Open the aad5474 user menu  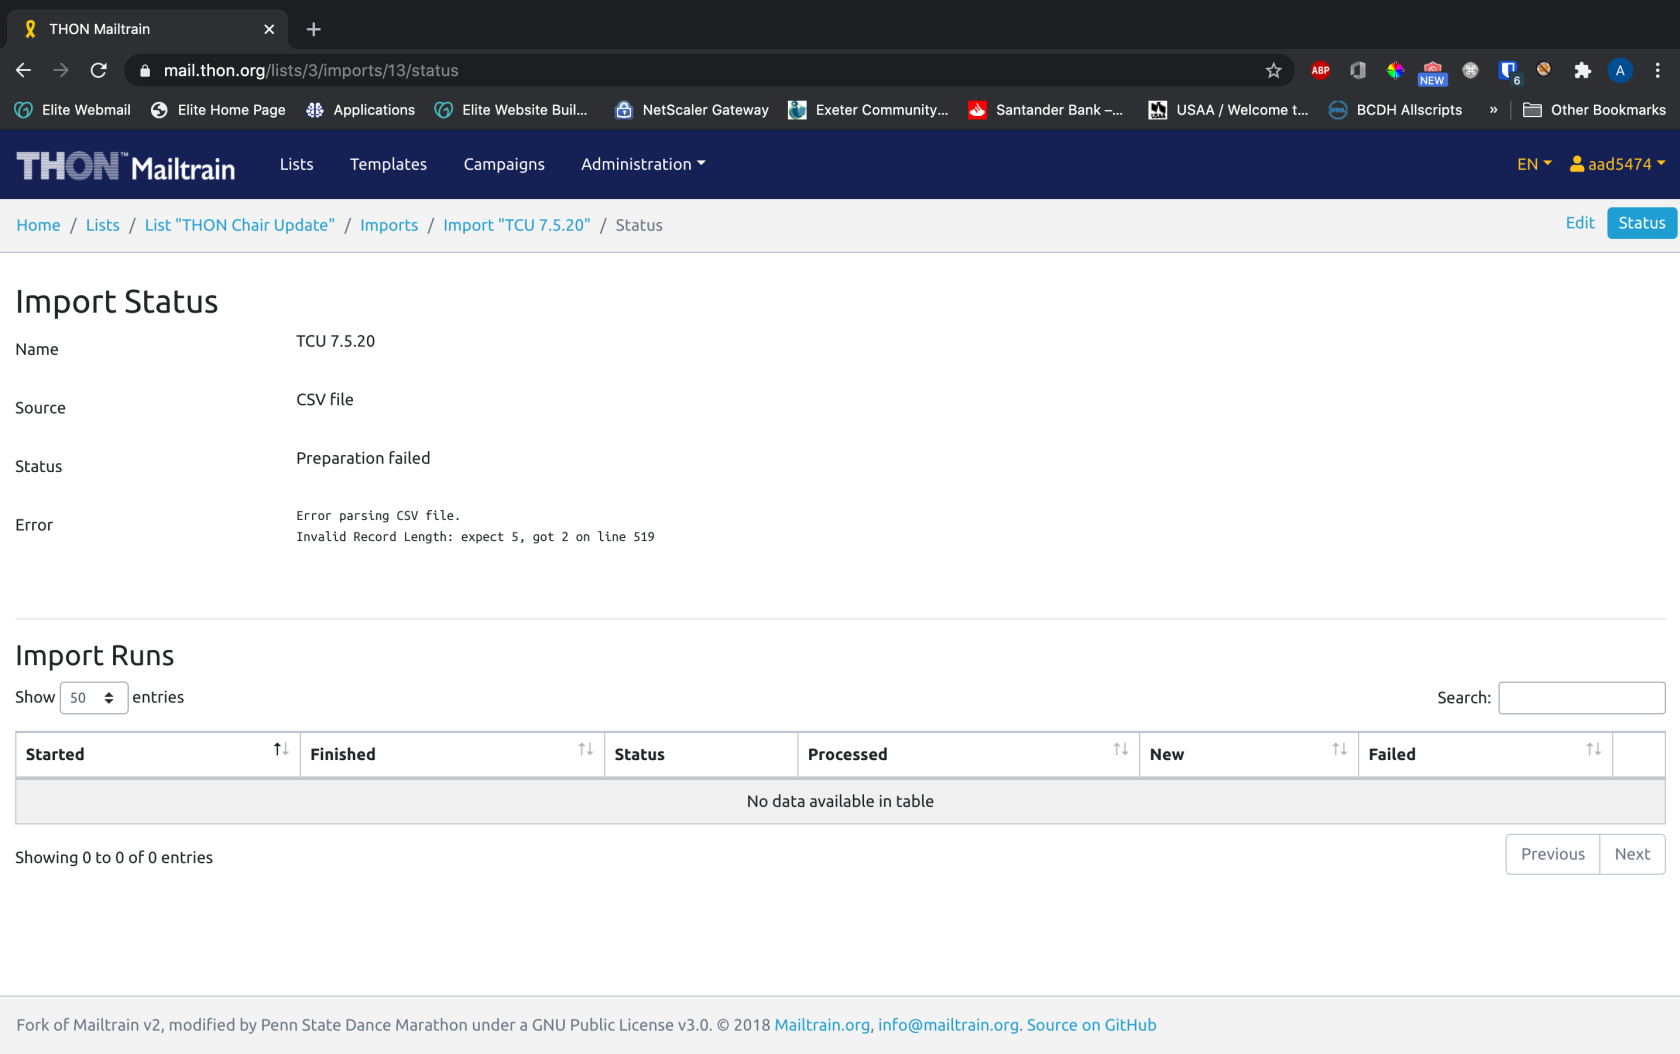point(1617,164)
